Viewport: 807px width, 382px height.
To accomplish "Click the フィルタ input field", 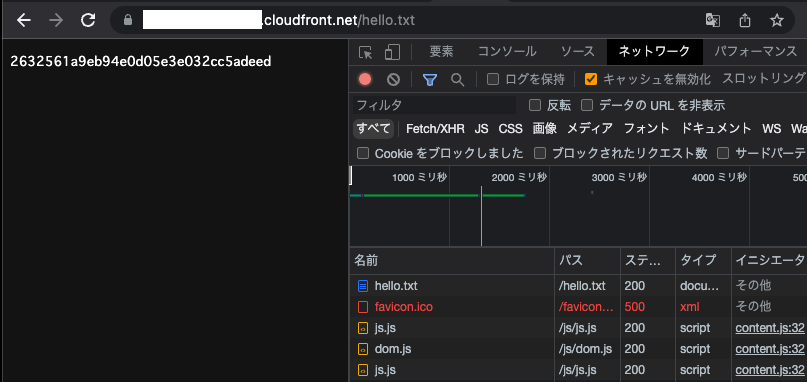I will (435, 106).
